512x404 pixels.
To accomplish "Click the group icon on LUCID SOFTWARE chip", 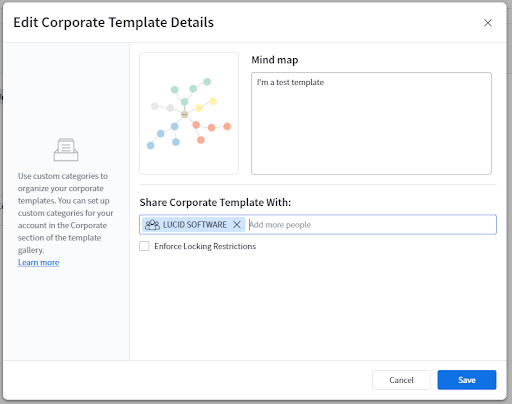I will pyautogui.click(x=152, y=225).
